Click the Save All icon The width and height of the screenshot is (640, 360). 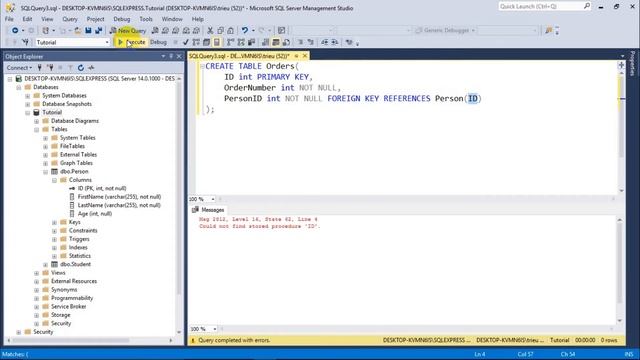98,31
